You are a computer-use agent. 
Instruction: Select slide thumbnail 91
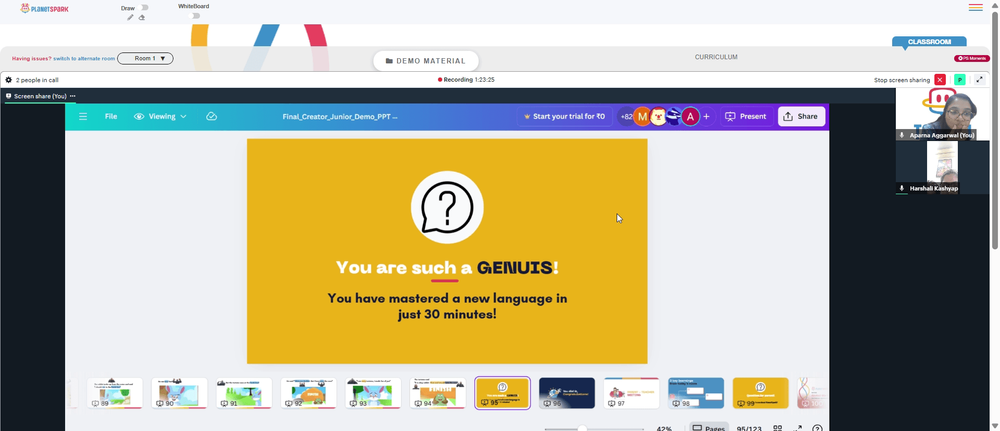coord(244,393)
